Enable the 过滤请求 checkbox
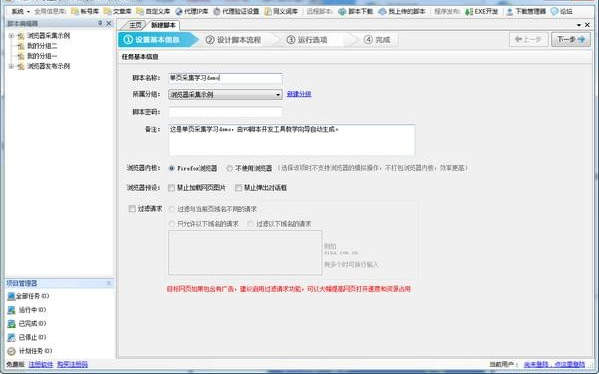Image resolution: width=599 pixels, height=374 pixels. click(x=132, y=209)
